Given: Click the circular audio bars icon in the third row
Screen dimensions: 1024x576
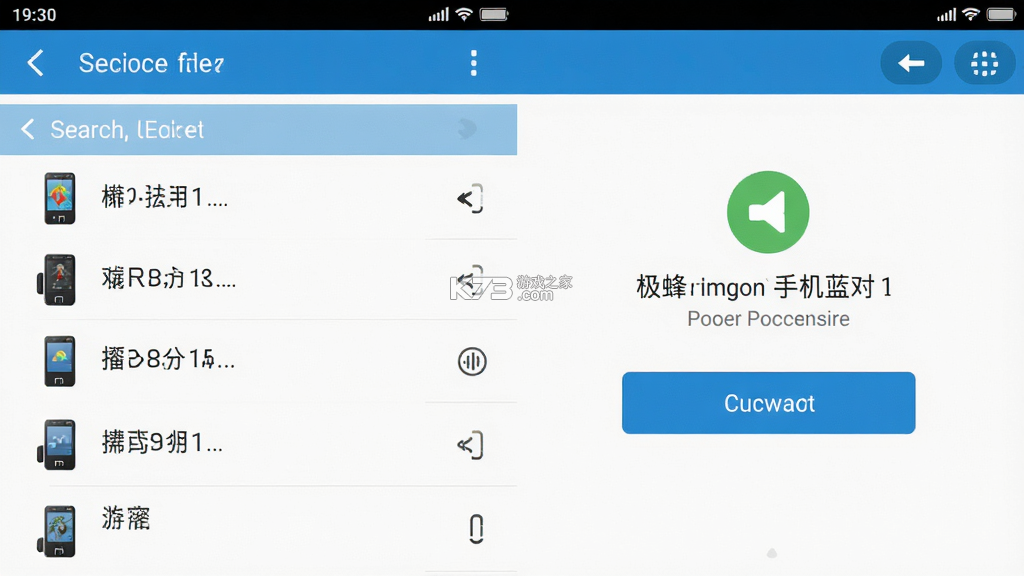Looking at the screenshot, I should tap(472, 361).
